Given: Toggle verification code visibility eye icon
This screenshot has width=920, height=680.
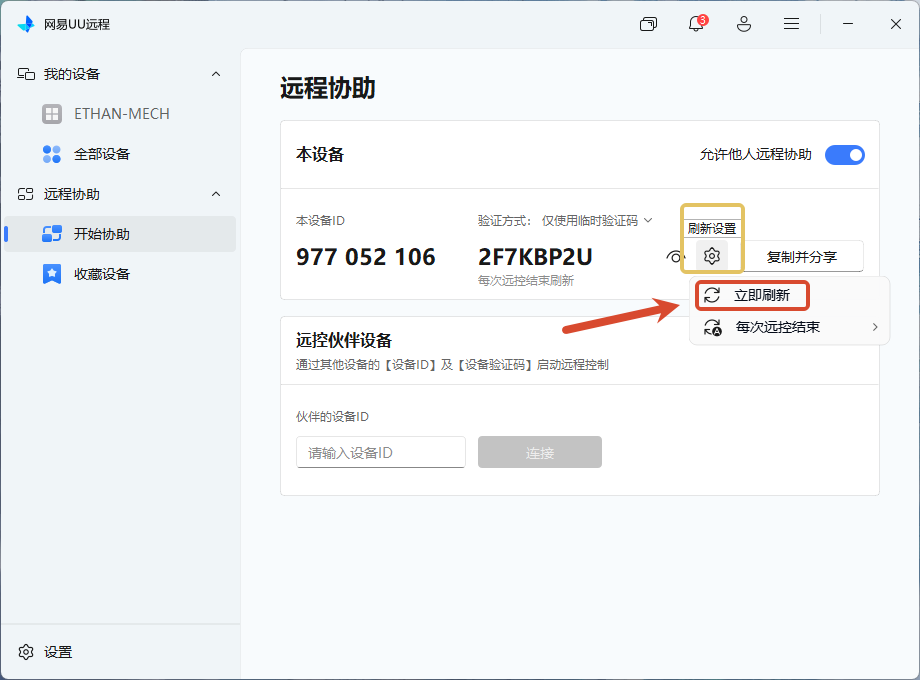Looking at the screenshot, I should click(675, 256).
